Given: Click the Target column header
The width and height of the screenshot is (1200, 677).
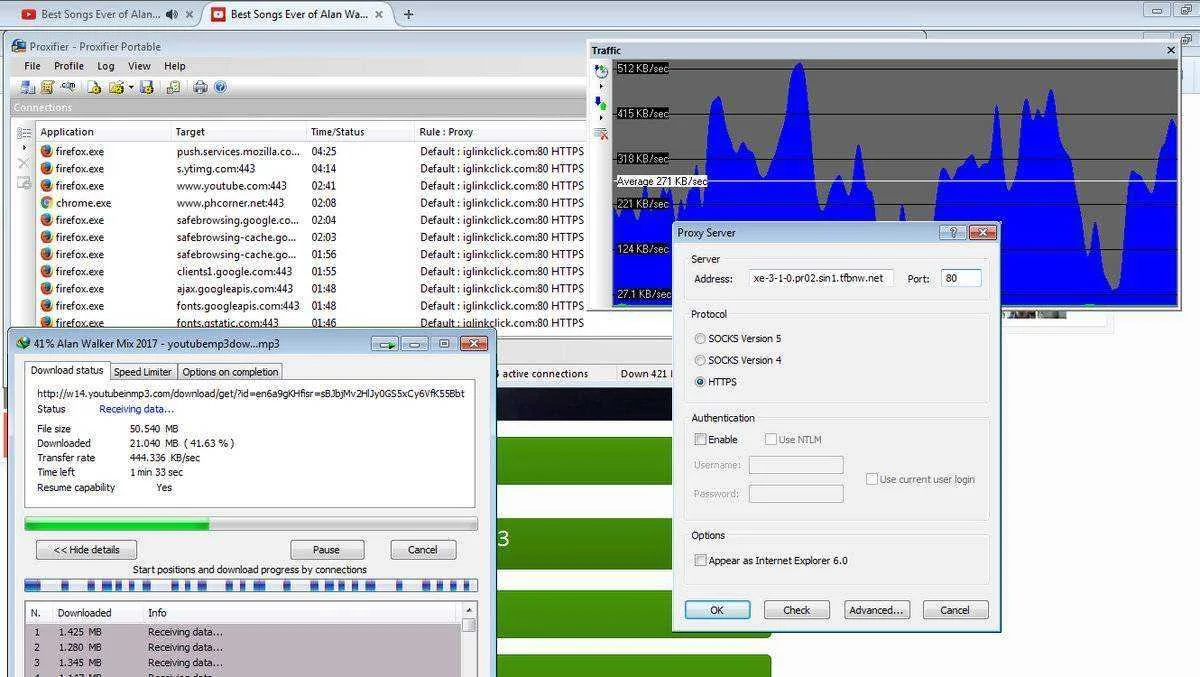Looking at the screenshot, I should (x=238, y=132).
